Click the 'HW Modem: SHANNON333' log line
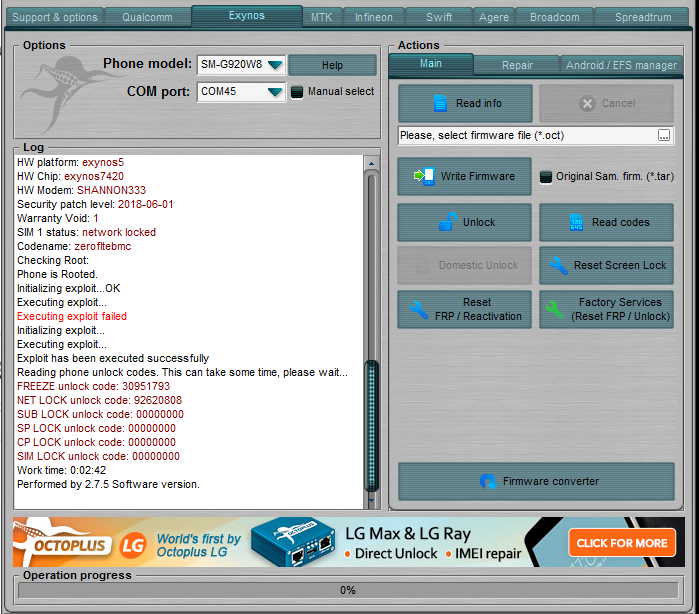The width and height of the screenshot is (699, 614). pyautogui.click(x=82, y=190)
